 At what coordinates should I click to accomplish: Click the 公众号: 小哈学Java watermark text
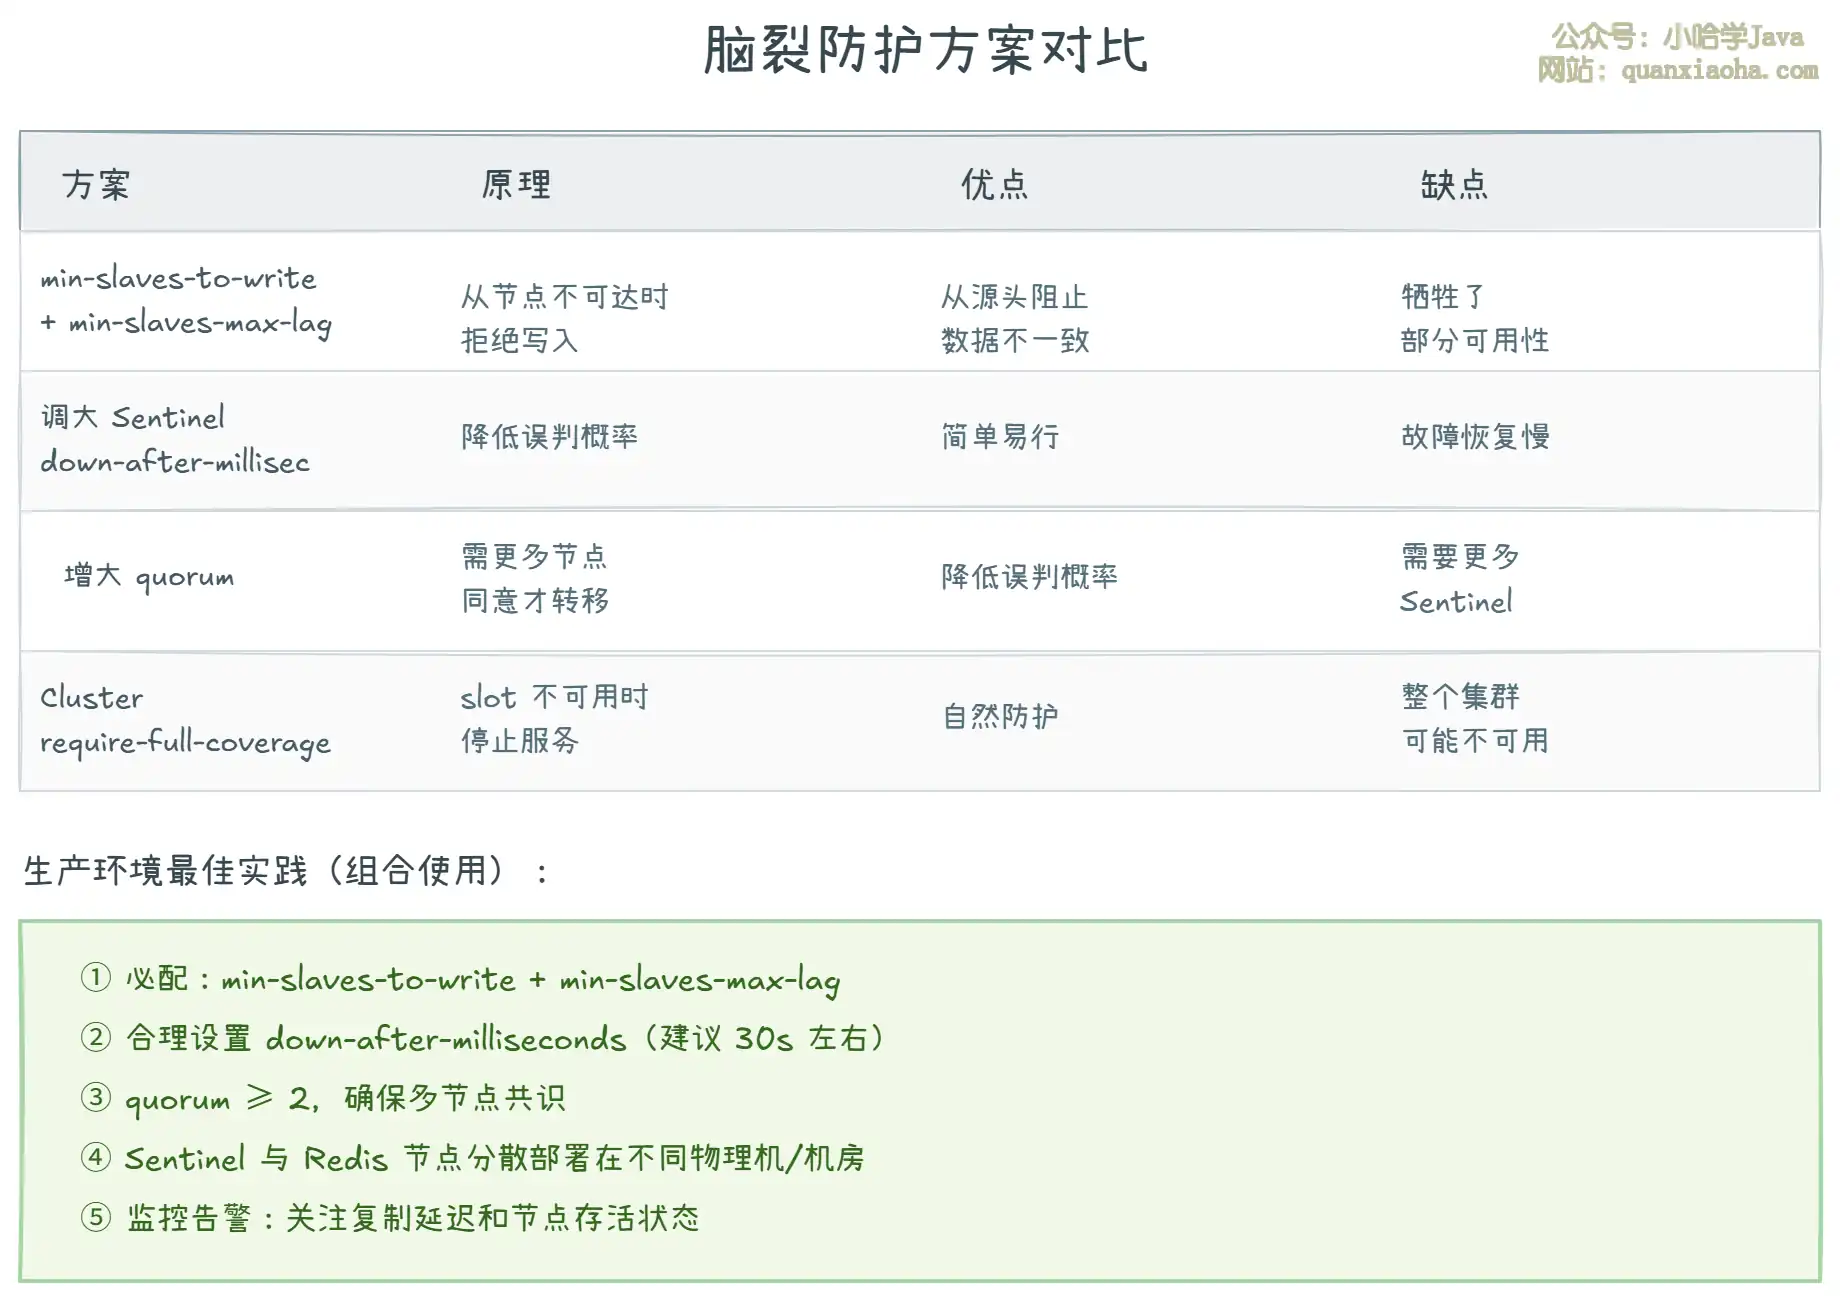pos(1678,38)
